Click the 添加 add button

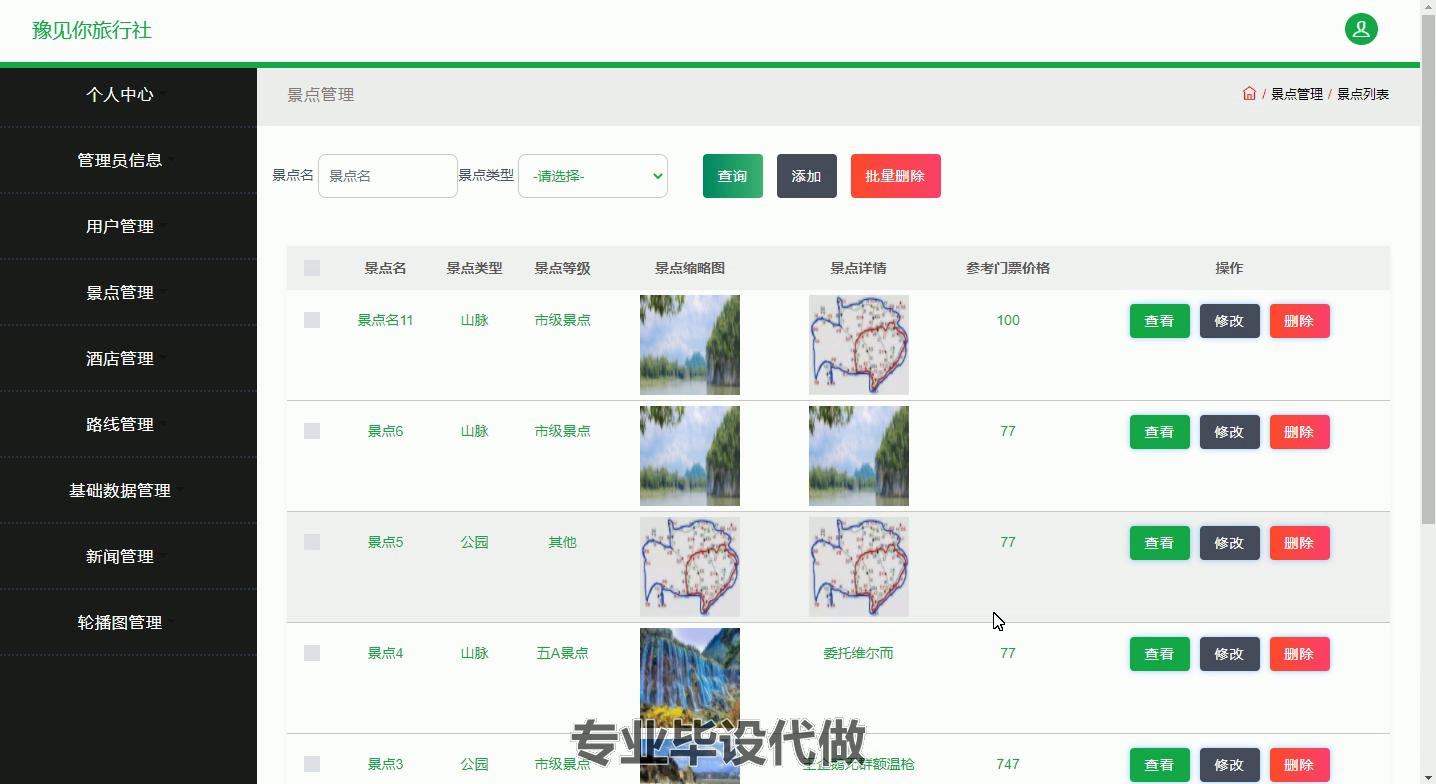807,176
